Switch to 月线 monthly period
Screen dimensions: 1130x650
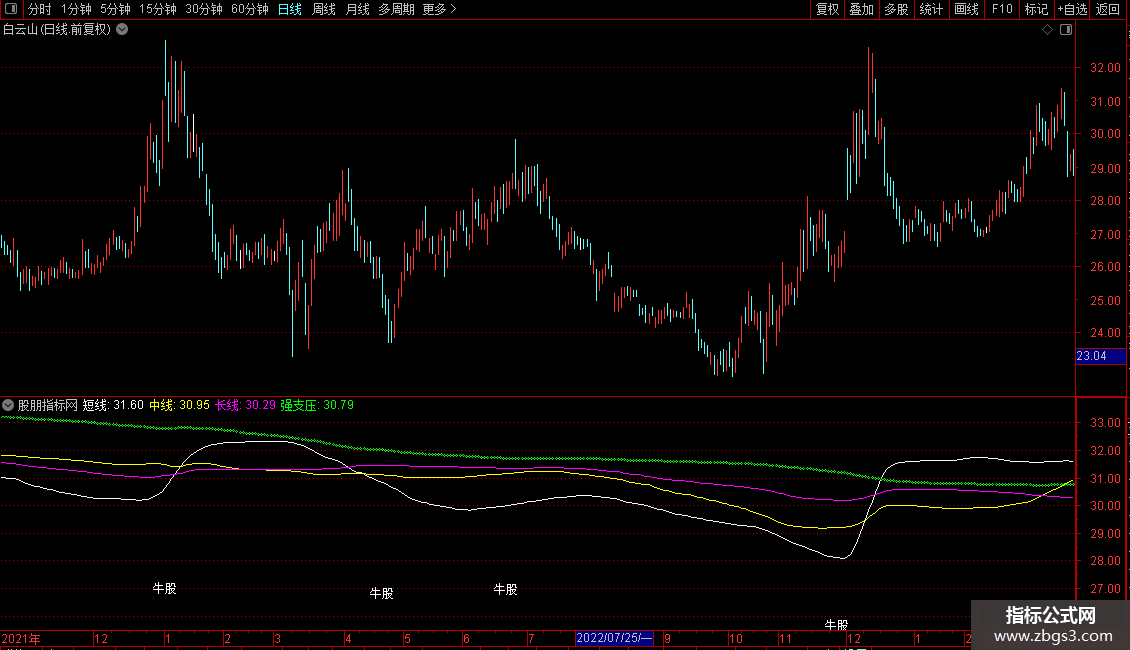[357, 9]
